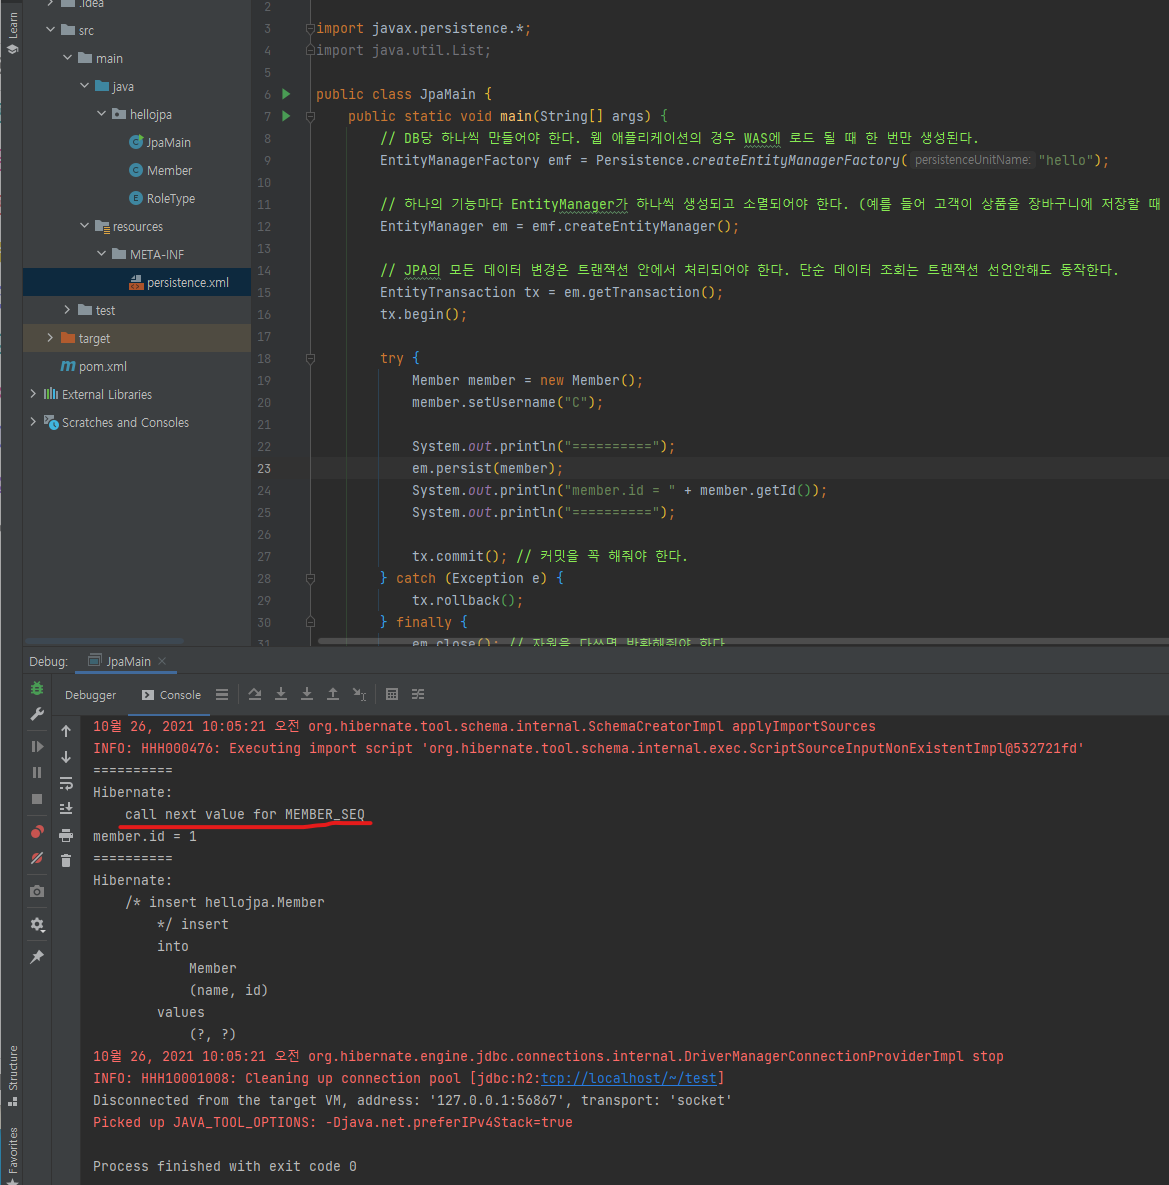1169x1185 pixels.
Task: Click the Step Over icon
Action: point(255,695)
